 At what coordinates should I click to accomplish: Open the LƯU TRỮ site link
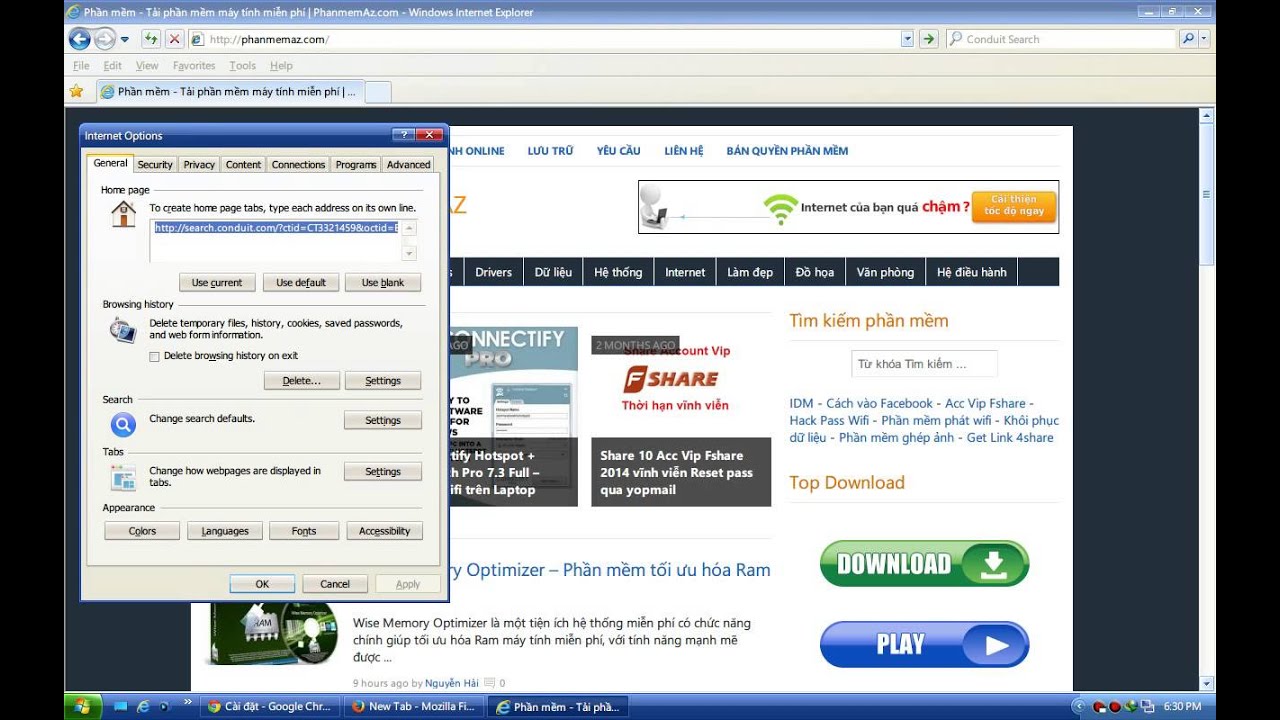[x=550, y=151]
